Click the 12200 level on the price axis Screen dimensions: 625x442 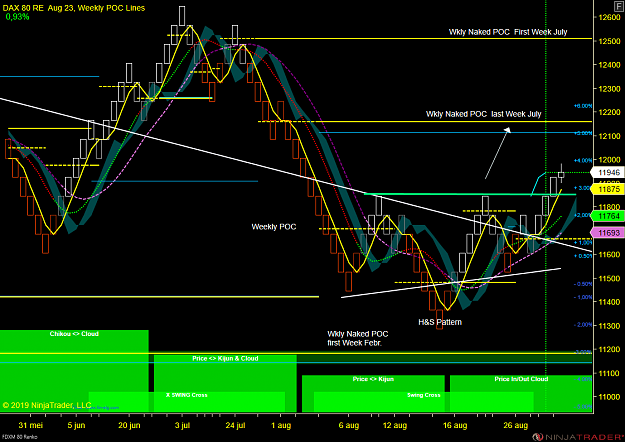(x=609, y=112)
